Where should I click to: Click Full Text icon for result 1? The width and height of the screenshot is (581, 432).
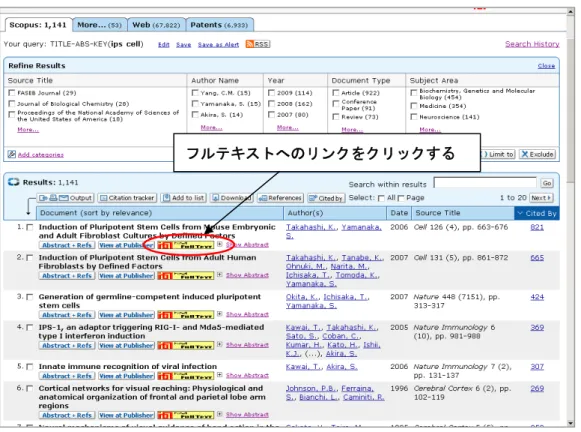tap(185, 245)
